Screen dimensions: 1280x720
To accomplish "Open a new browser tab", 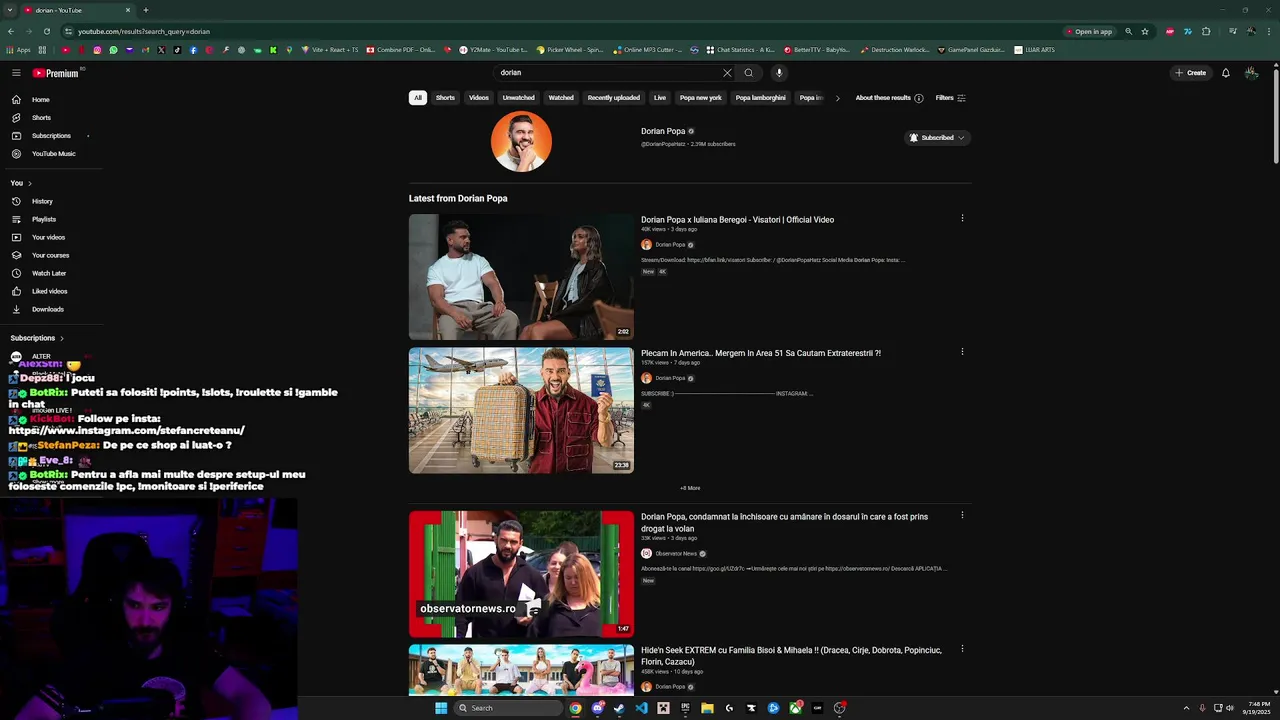I will [146, 10].
